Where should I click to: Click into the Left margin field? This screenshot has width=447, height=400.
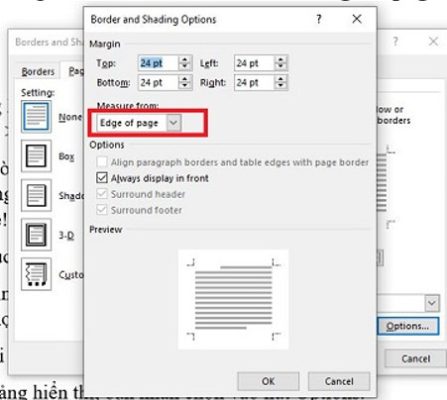[x=254, y=63]
